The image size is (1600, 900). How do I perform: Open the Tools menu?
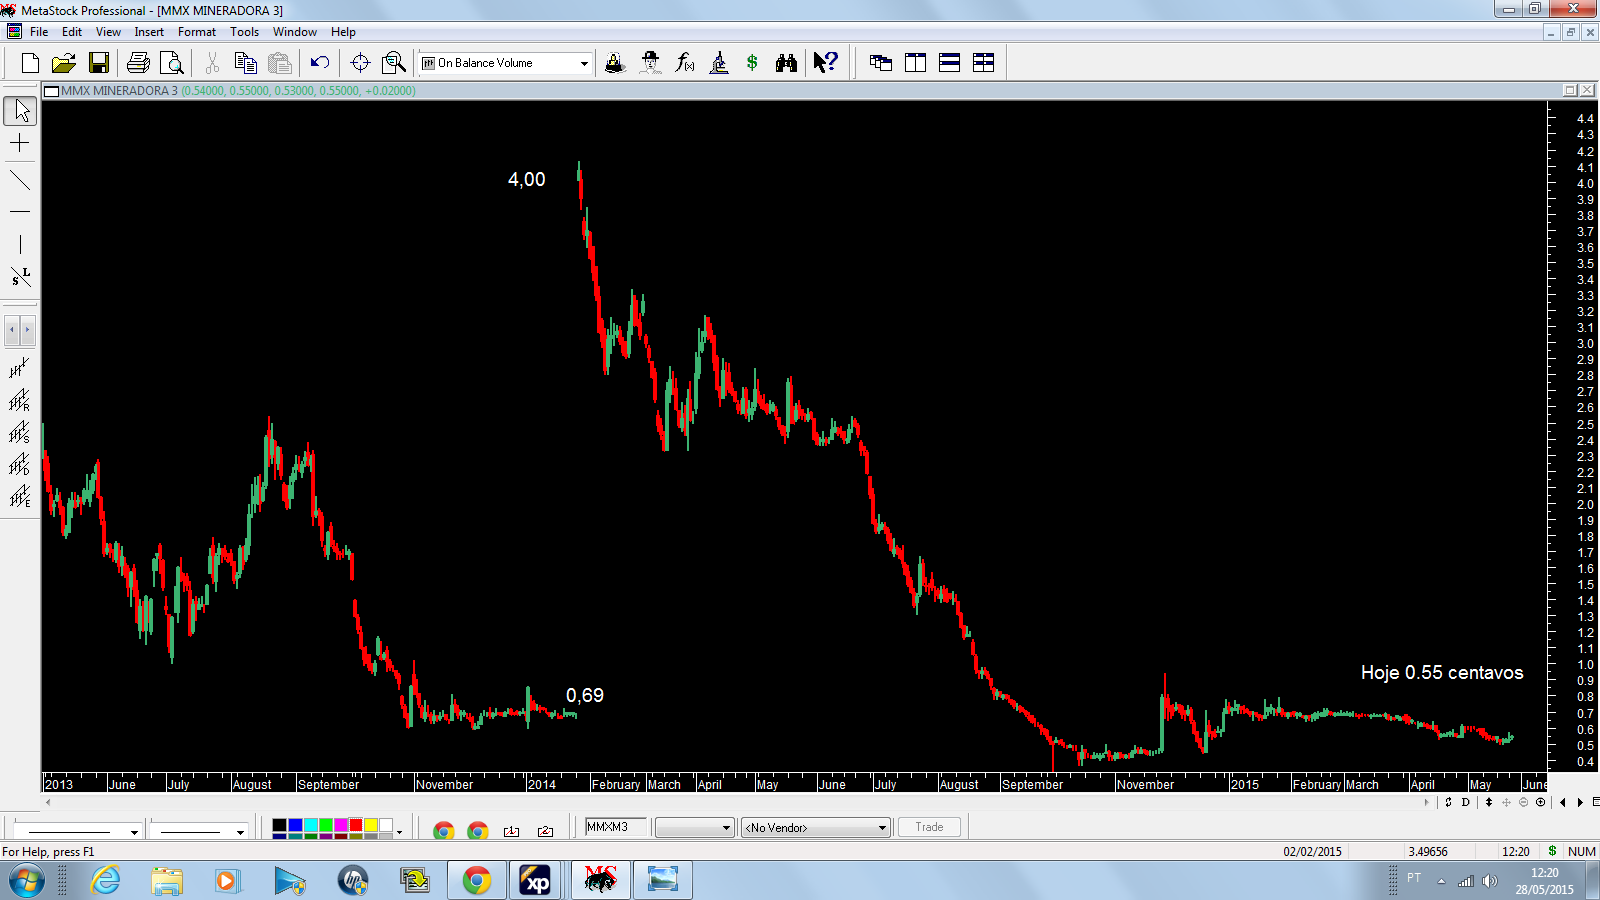pos(244,32)
